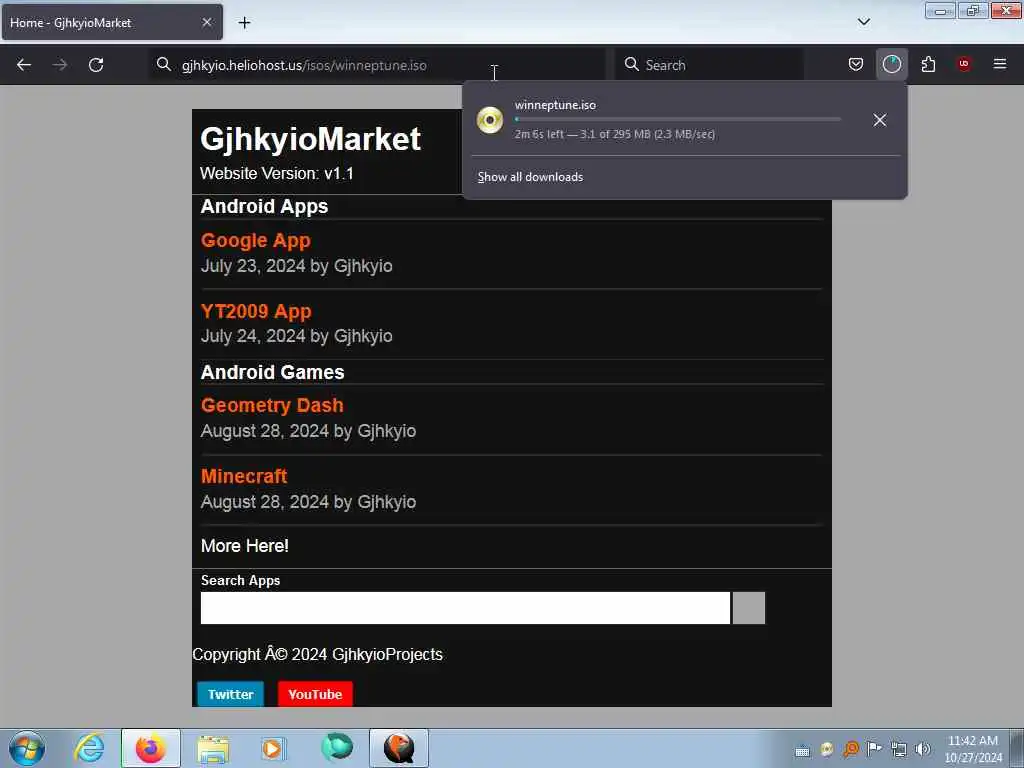Click the Android Games heading
This screenshot has height=768, width=1024.
[x=272, y=372]
